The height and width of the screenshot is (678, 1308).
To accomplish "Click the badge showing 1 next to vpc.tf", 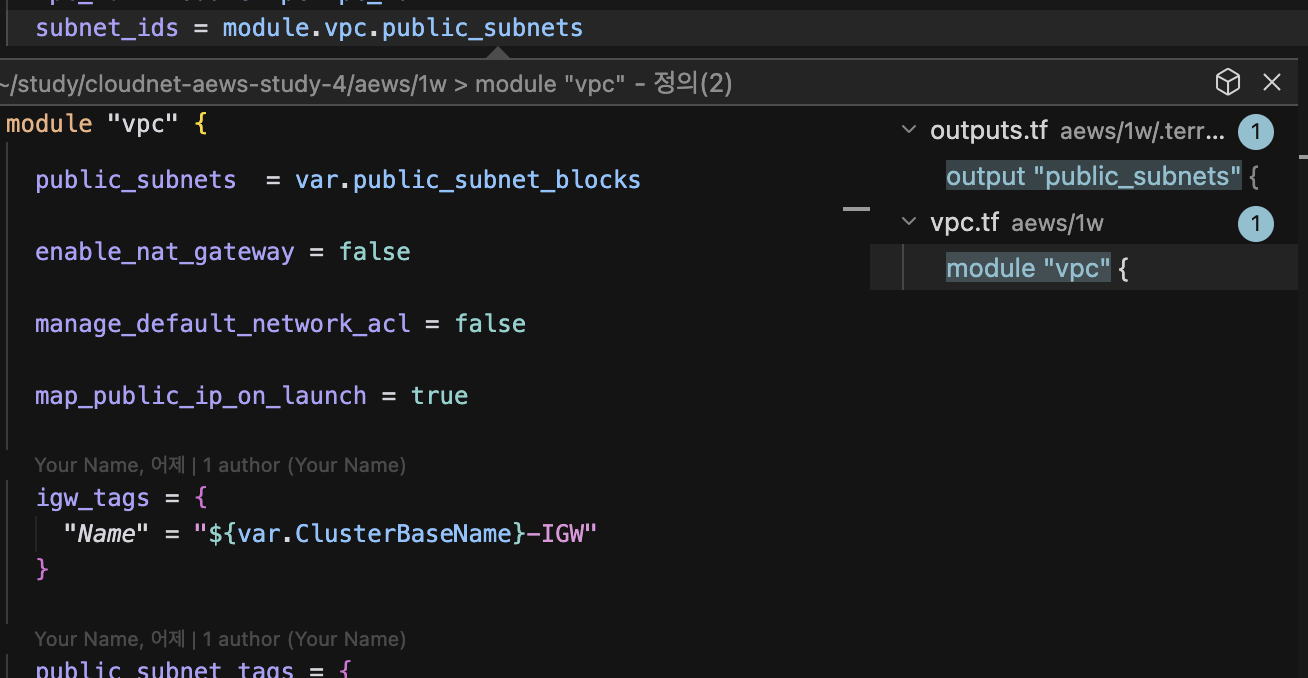I will pos(1256,223).
